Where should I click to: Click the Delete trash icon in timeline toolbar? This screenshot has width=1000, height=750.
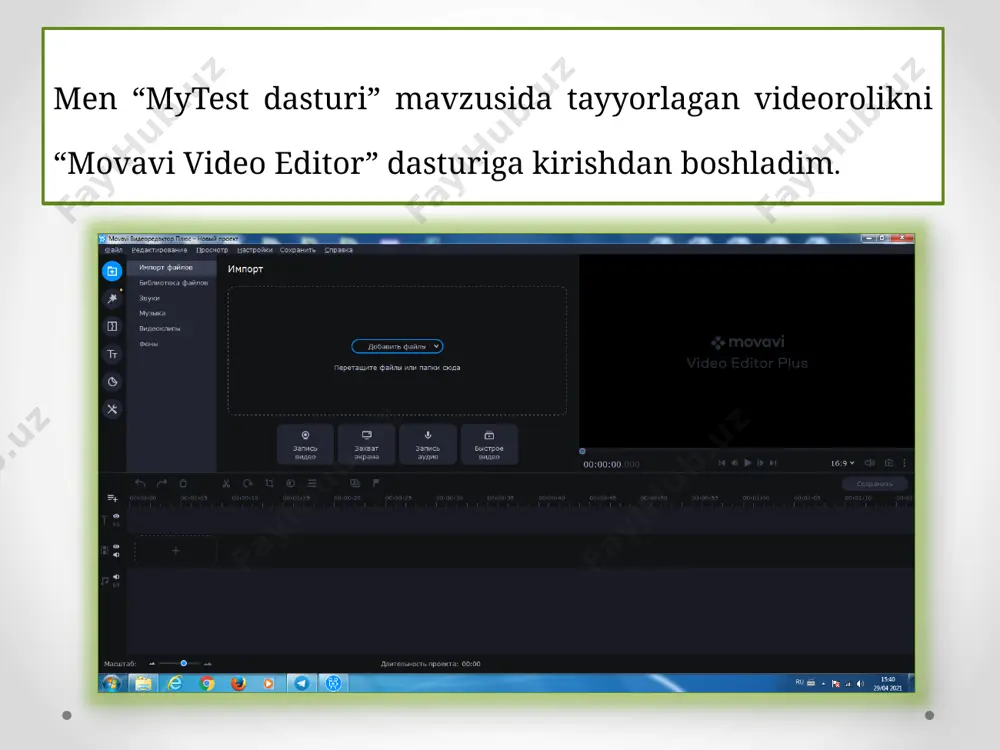click(183, 483)
